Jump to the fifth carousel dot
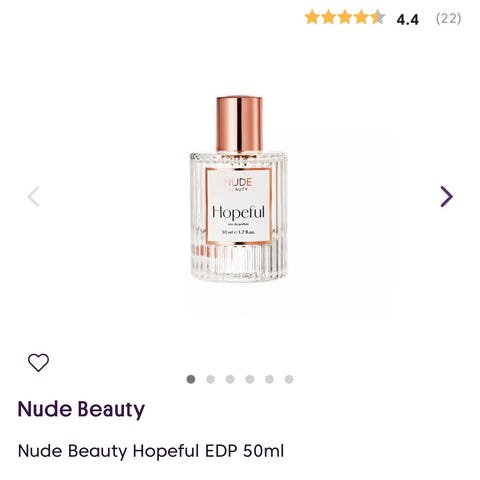The image size is (480, 480). click(269, 379)
